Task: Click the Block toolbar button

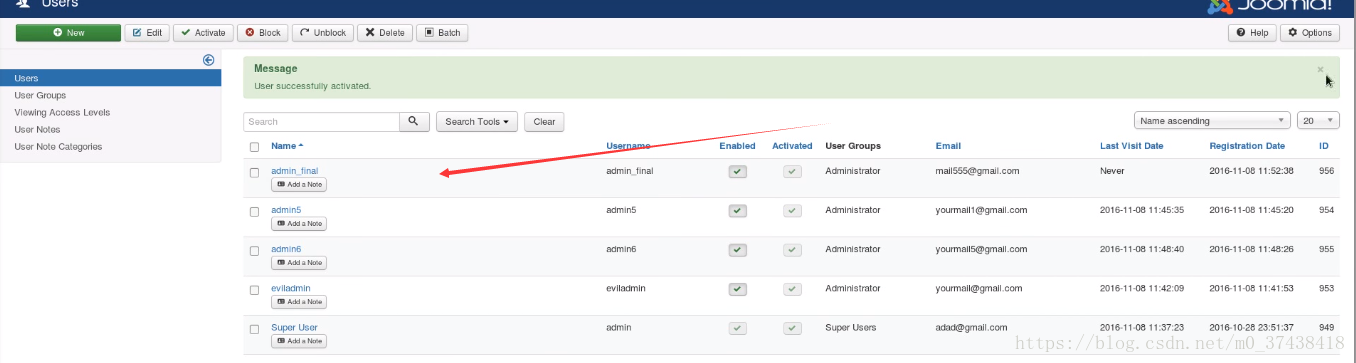Action: click(263, 33)
